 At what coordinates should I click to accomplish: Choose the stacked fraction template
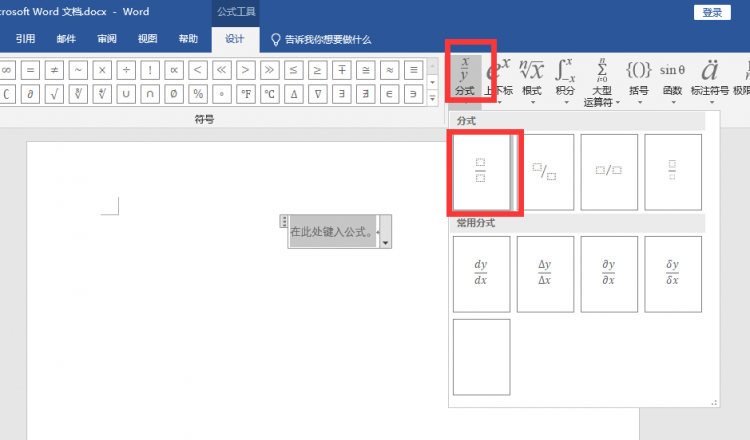pos(481,172)
